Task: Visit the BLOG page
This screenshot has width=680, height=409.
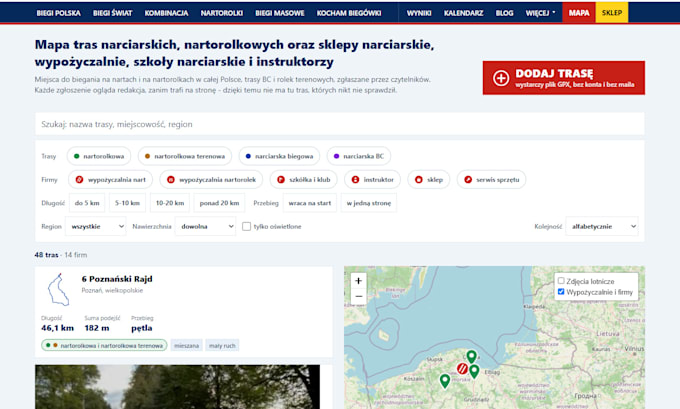Action: click(504, 13)
